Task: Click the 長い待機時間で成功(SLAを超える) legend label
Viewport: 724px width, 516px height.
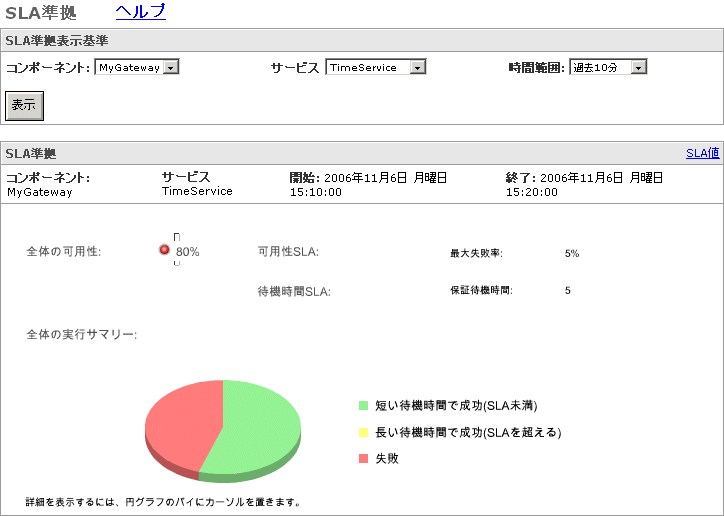Action: coord(468,432)
